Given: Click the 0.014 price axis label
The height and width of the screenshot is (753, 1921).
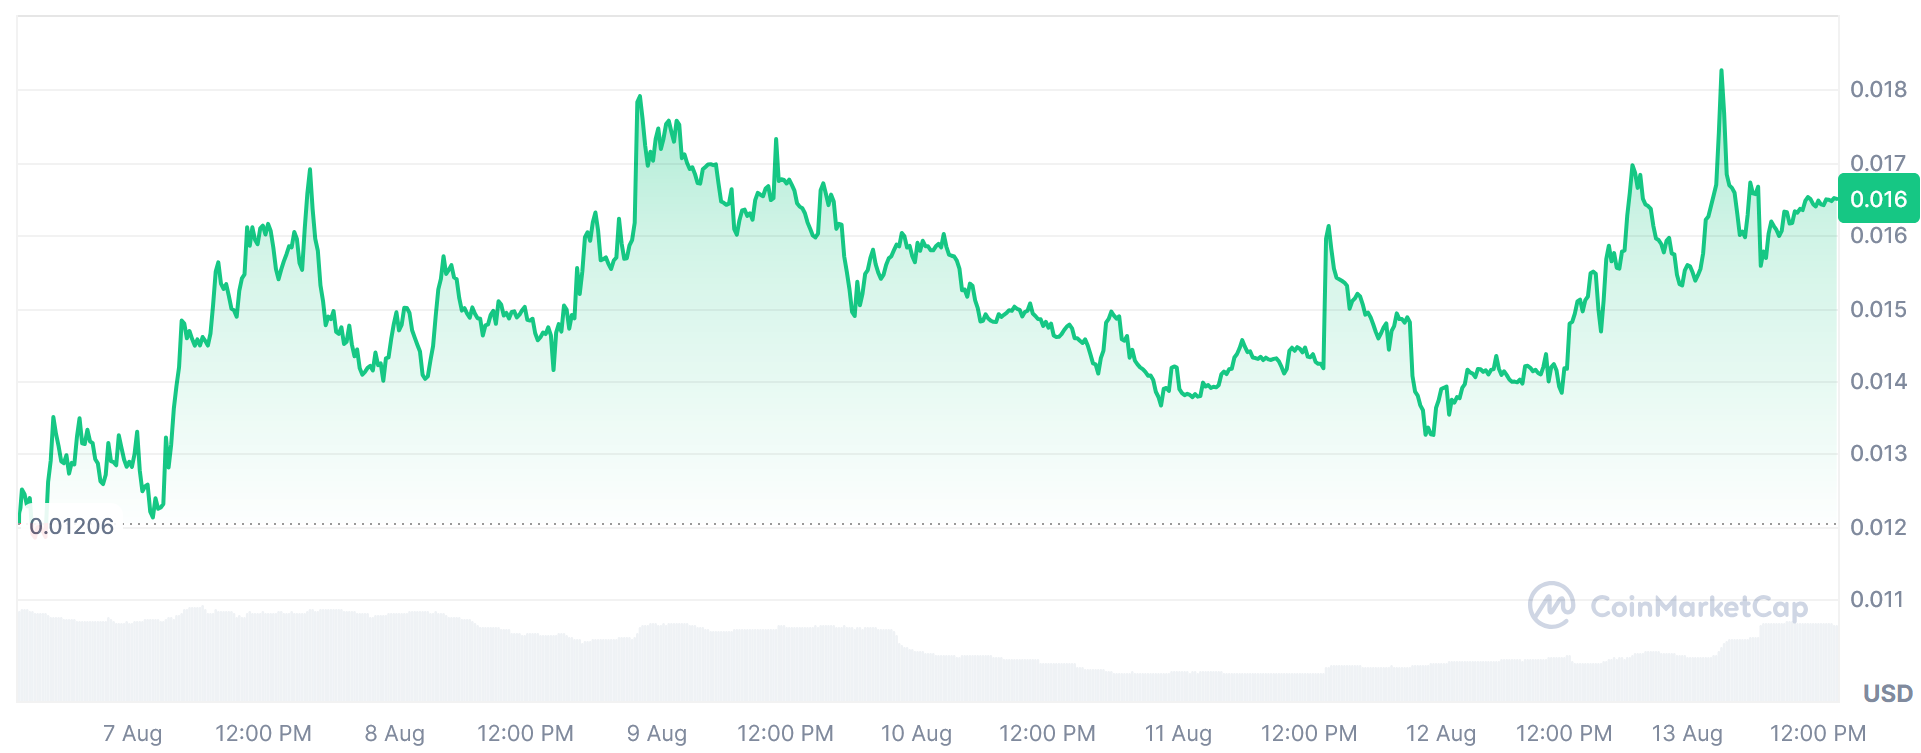Looking at the screenshot, I should [1878, 381].
